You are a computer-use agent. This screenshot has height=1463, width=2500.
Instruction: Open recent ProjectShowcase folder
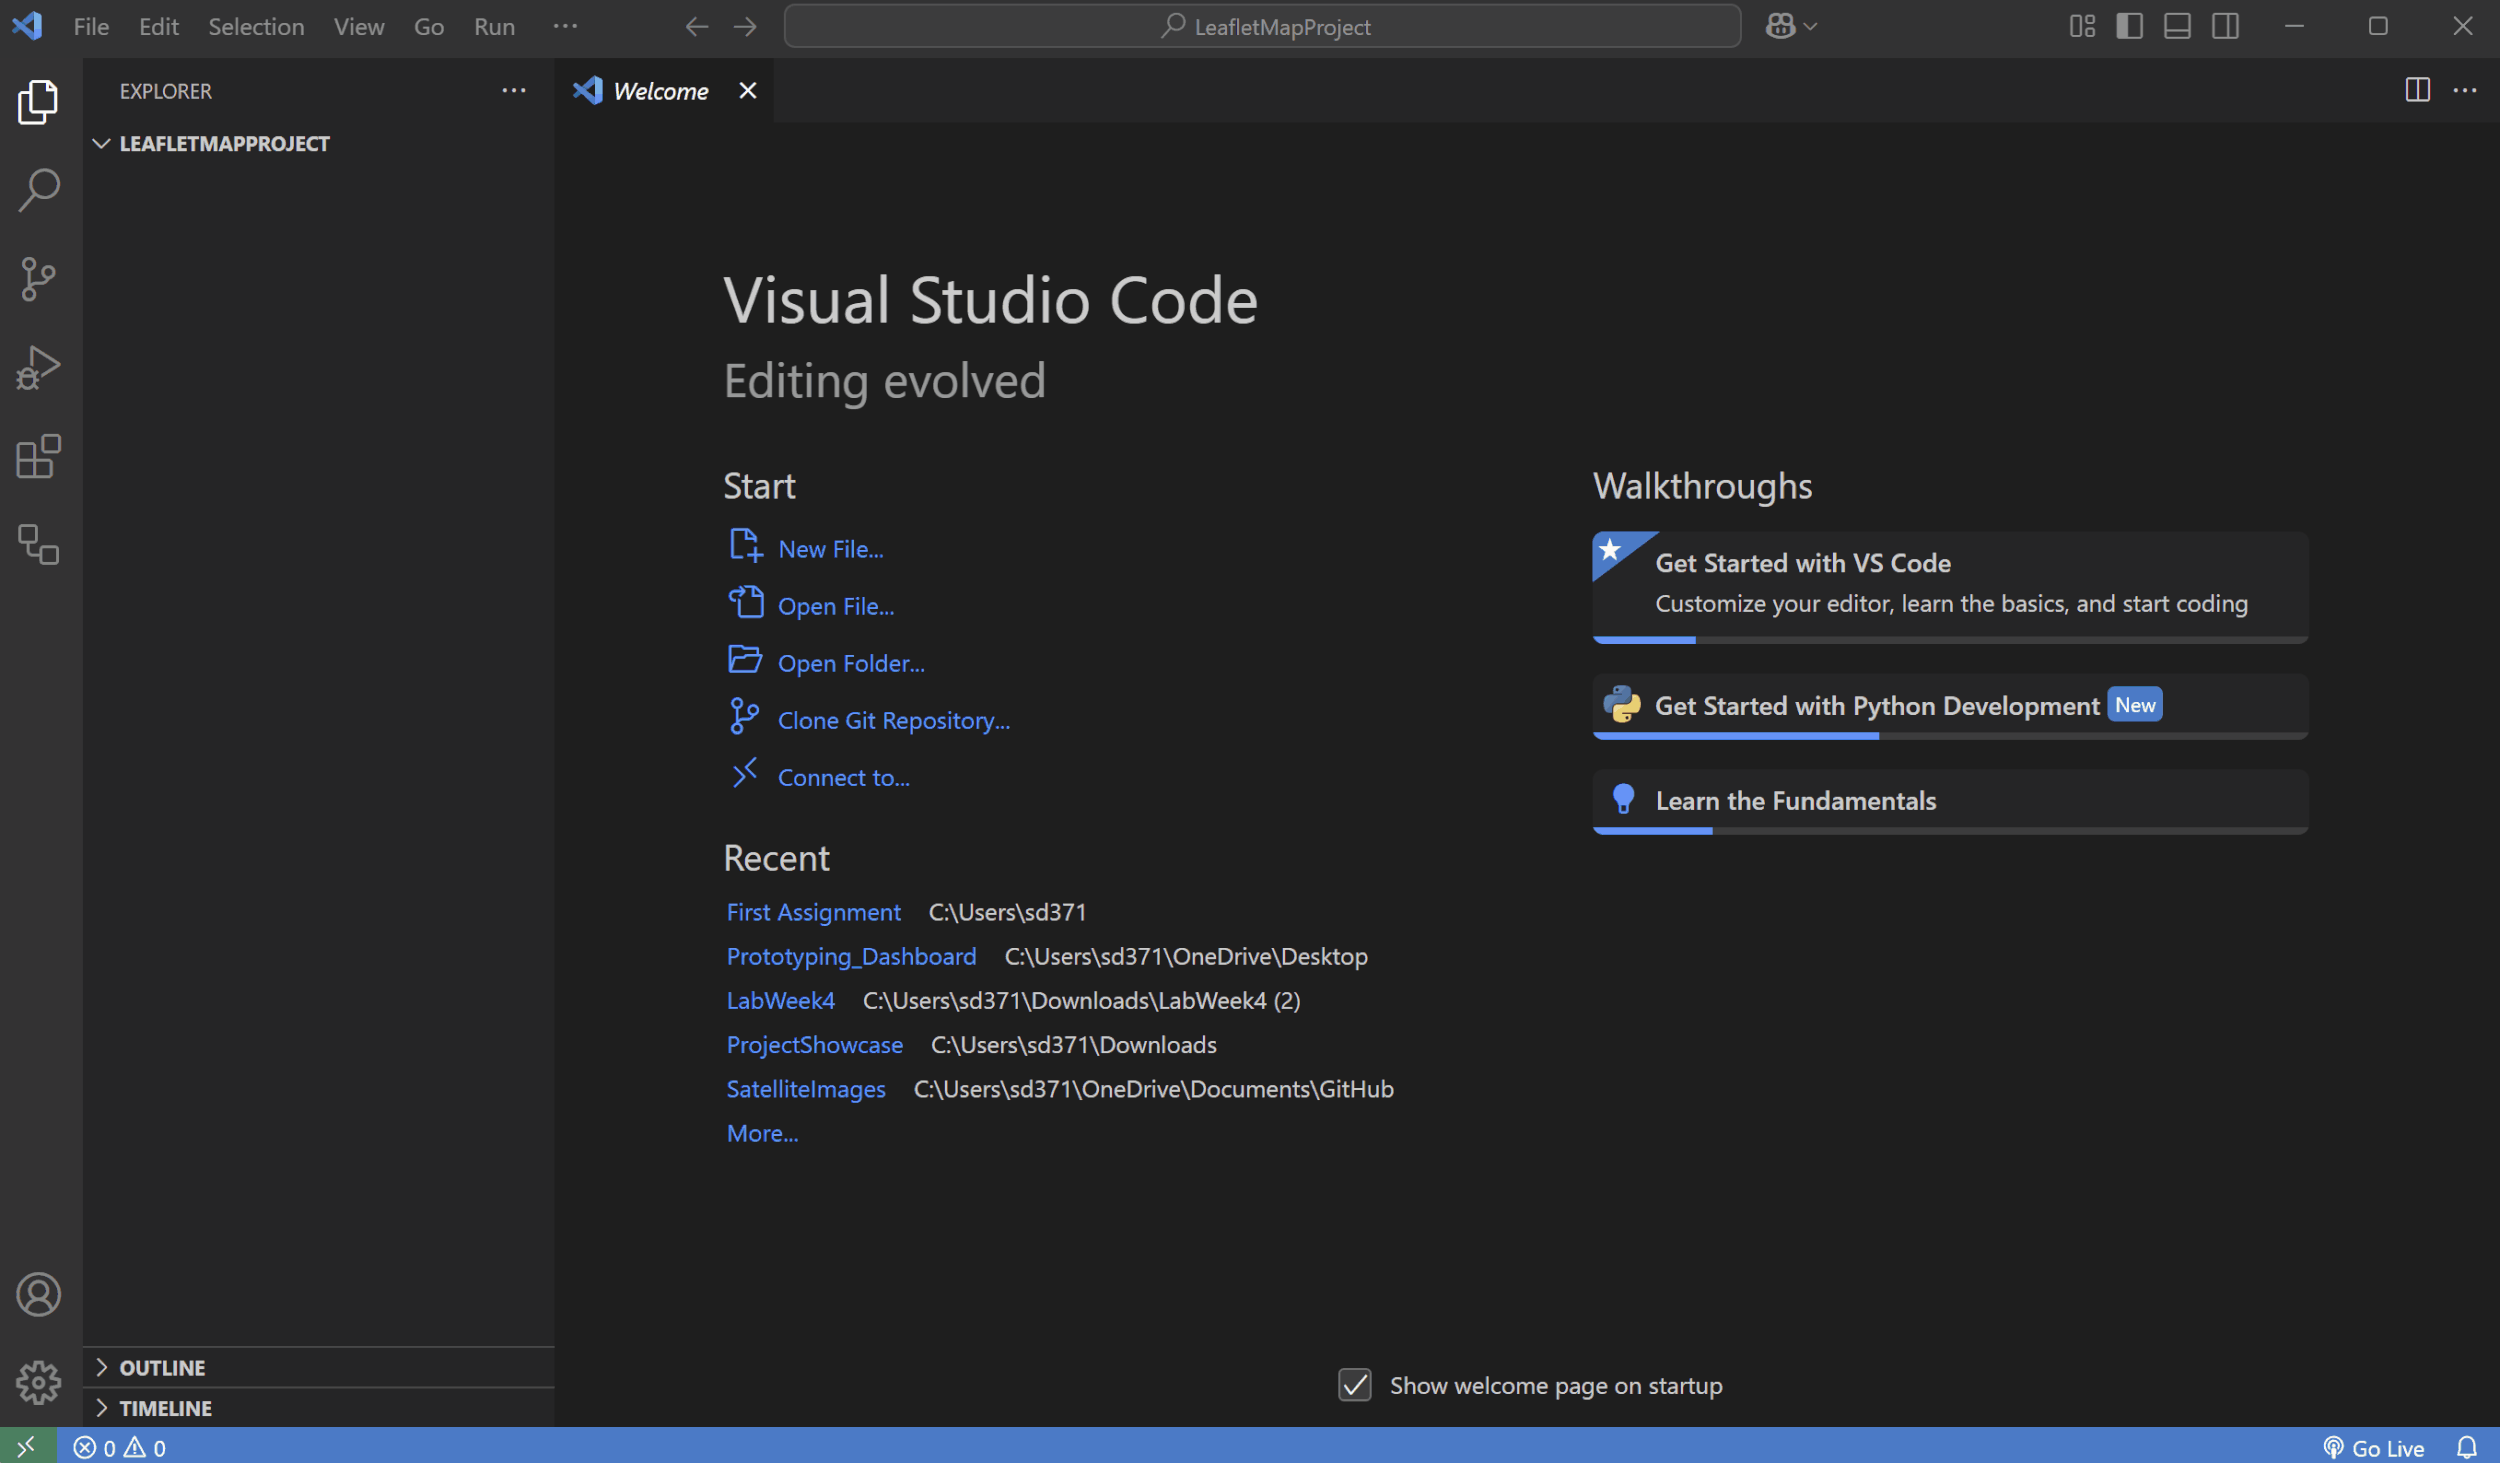[814, 1044]
